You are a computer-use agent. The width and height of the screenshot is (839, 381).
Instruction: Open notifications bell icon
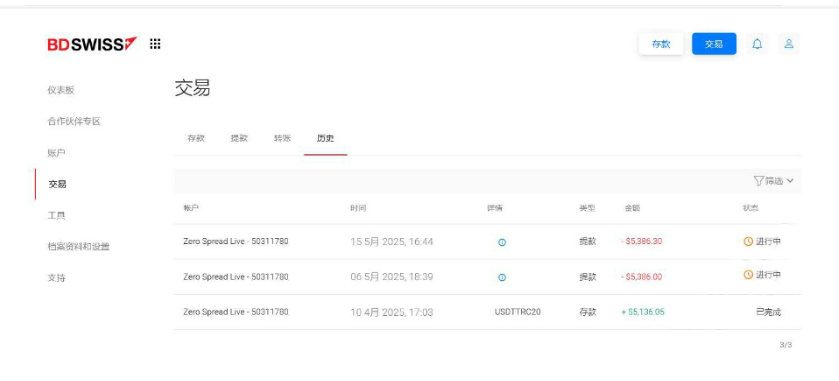(757, 44)
